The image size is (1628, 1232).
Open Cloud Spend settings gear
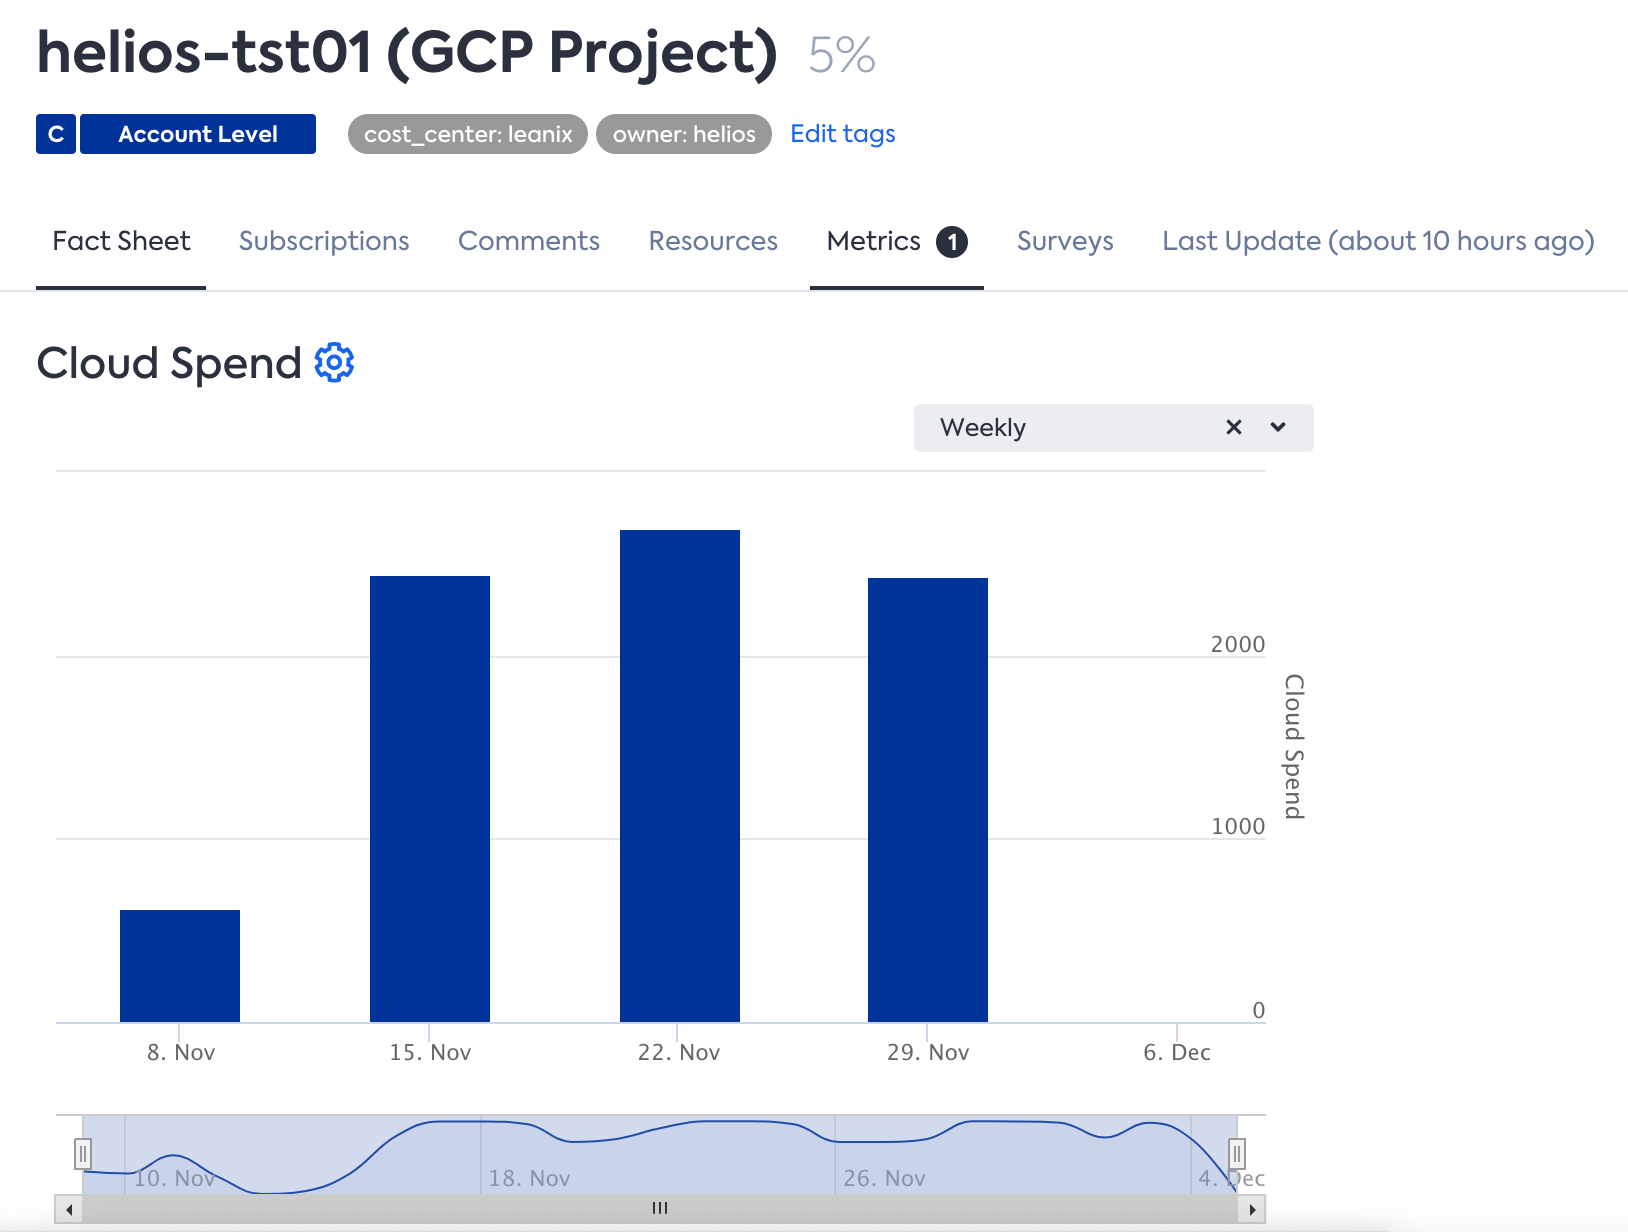click(x=334, y=362)
